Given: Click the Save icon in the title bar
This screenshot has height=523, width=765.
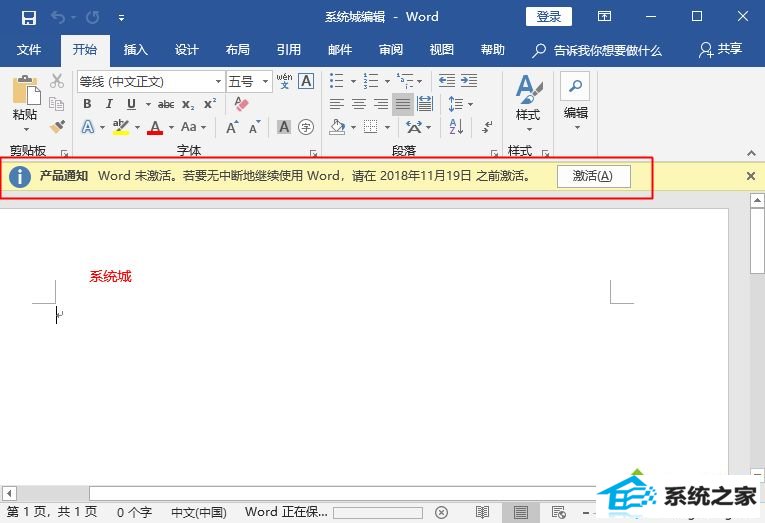Looking at the screenshot, I should [28, 17].
